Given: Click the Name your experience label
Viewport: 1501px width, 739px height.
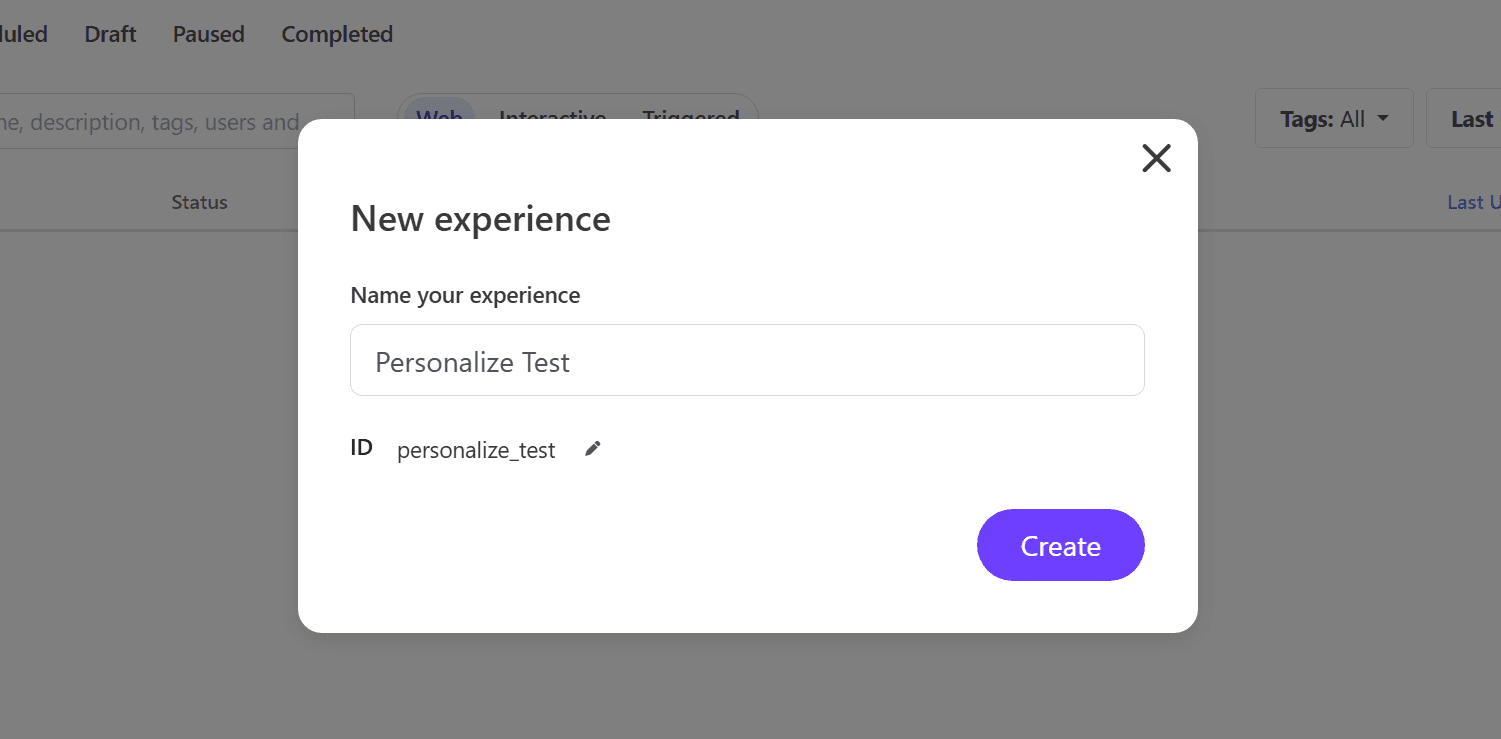Looking at the screenshot, I should point(465,295).
